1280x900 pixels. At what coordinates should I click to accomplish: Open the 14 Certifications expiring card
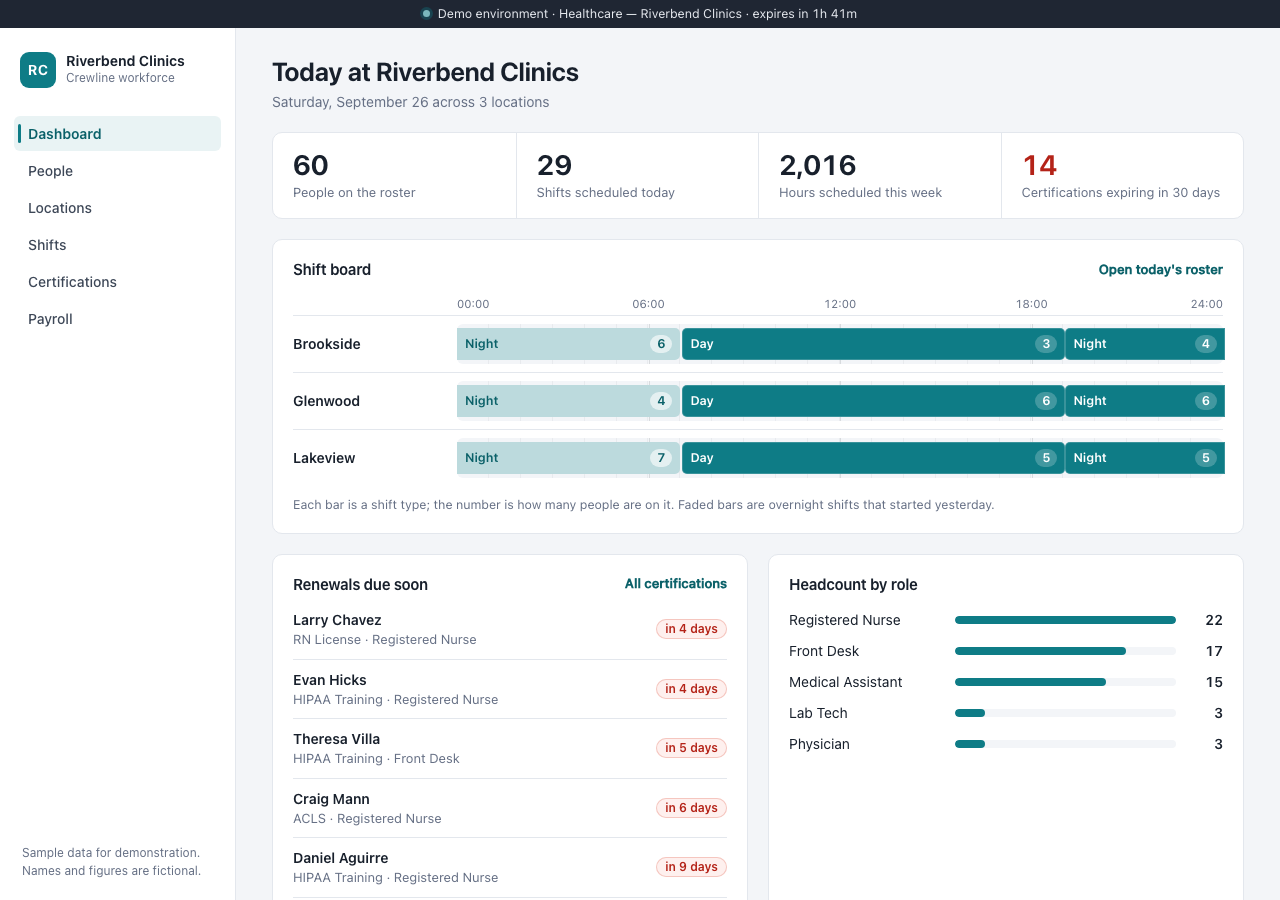pyautogui.click(x=1122, y=176)
